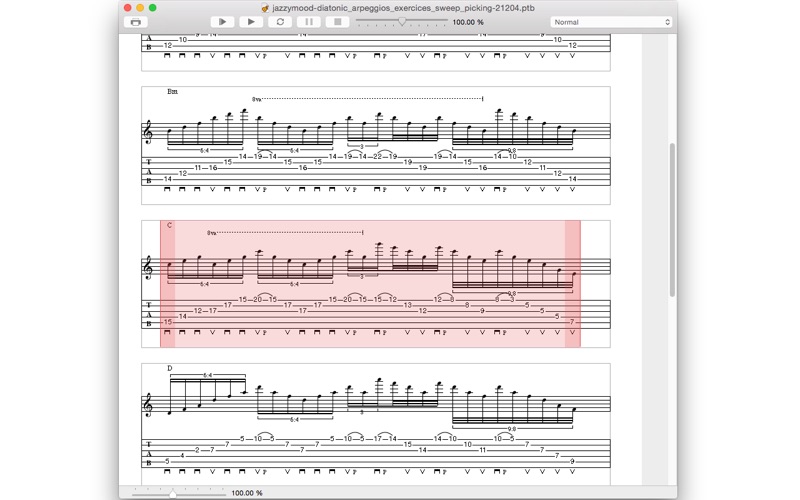Click the bottom 100.00 % zoom value

pyautogui.click(x=247, y=493)
